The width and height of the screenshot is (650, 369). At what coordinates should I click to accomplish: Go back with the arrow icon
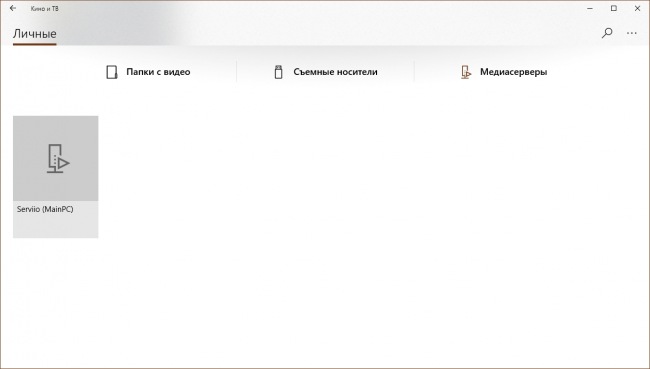click(13, 8)
